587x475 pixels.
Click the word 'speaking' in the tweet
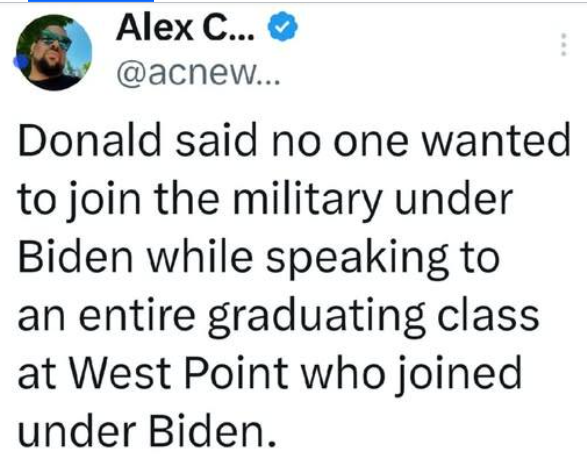(357, 259)
